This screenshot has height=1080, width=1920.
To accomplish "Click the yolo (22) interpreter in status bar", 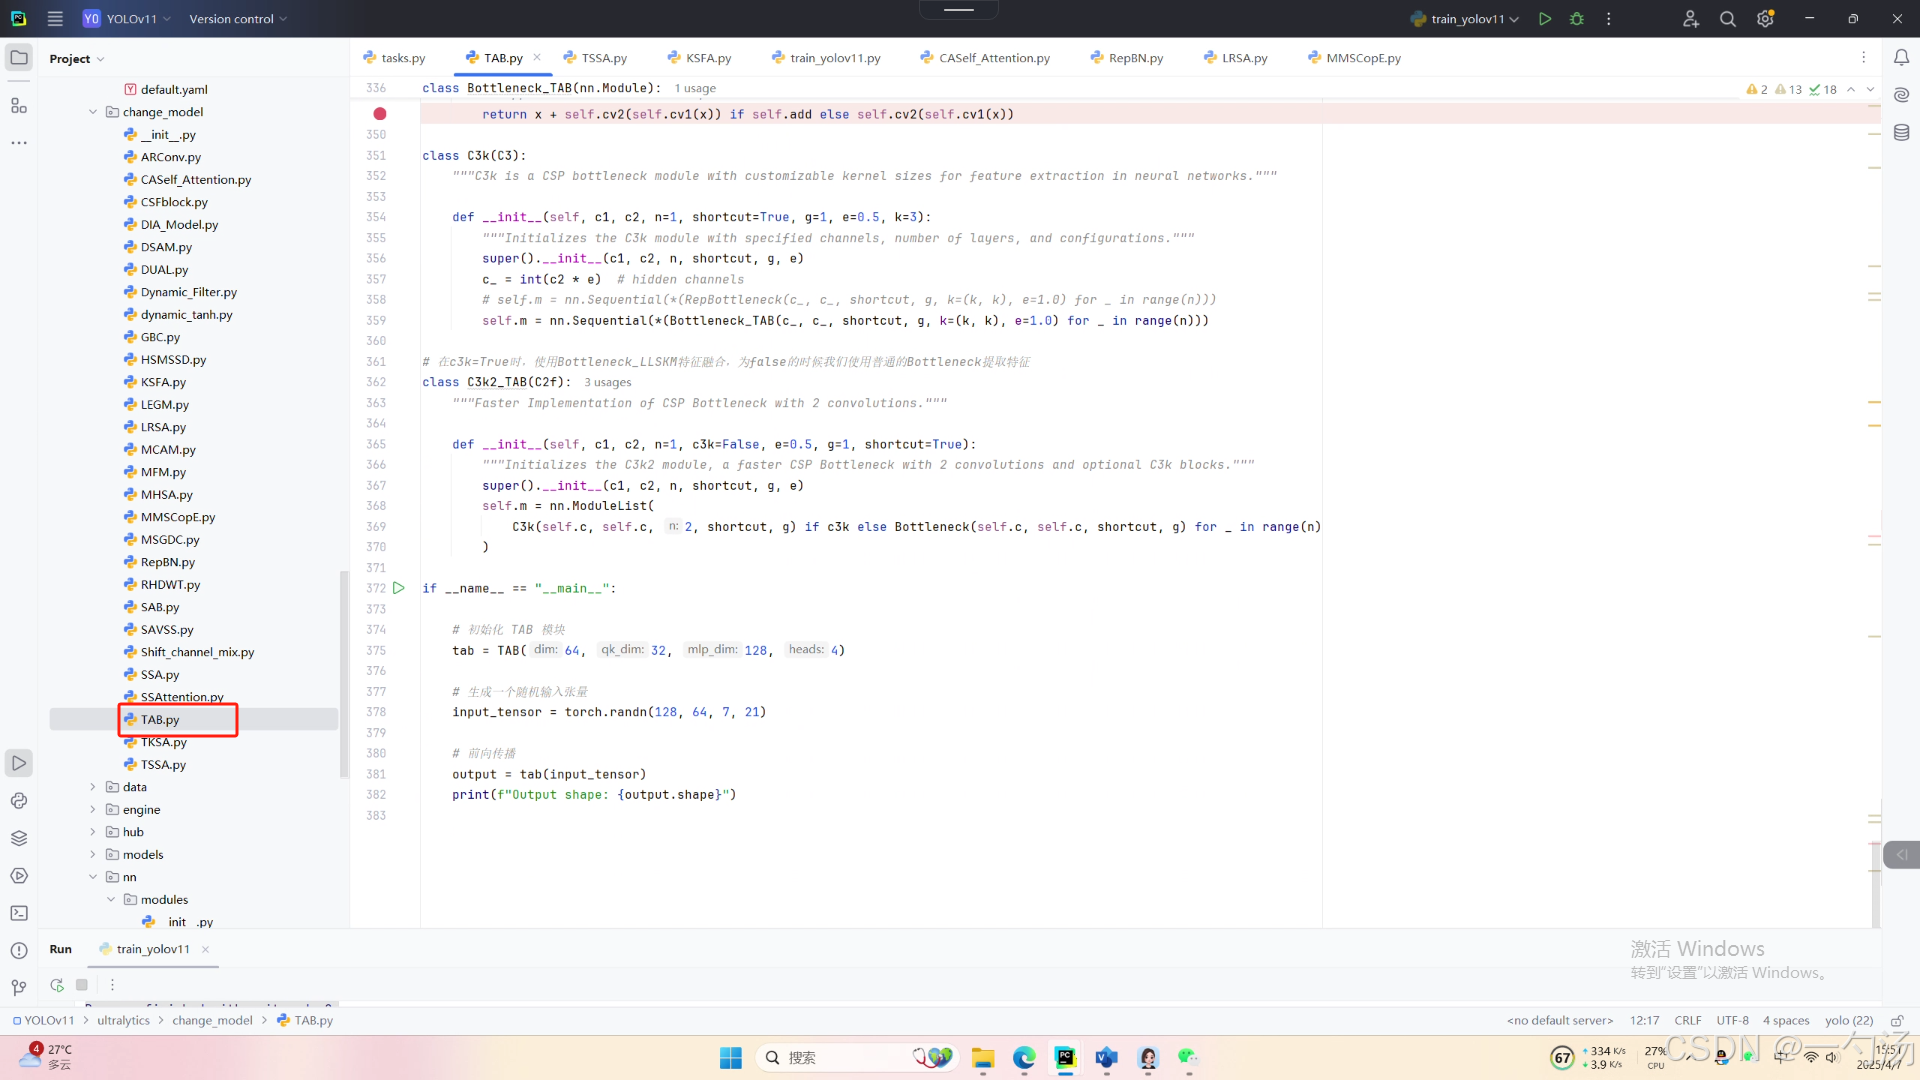I will click(1848, 1021).
